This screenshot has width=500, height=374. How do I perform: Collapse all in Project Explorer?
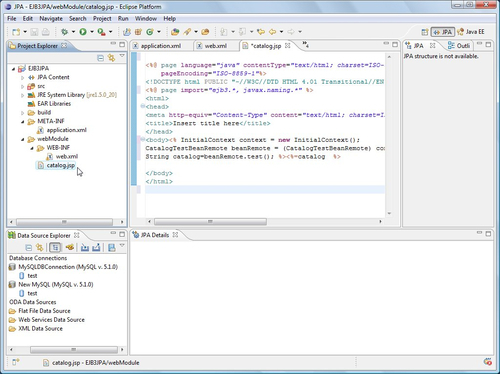coord(100,58)
